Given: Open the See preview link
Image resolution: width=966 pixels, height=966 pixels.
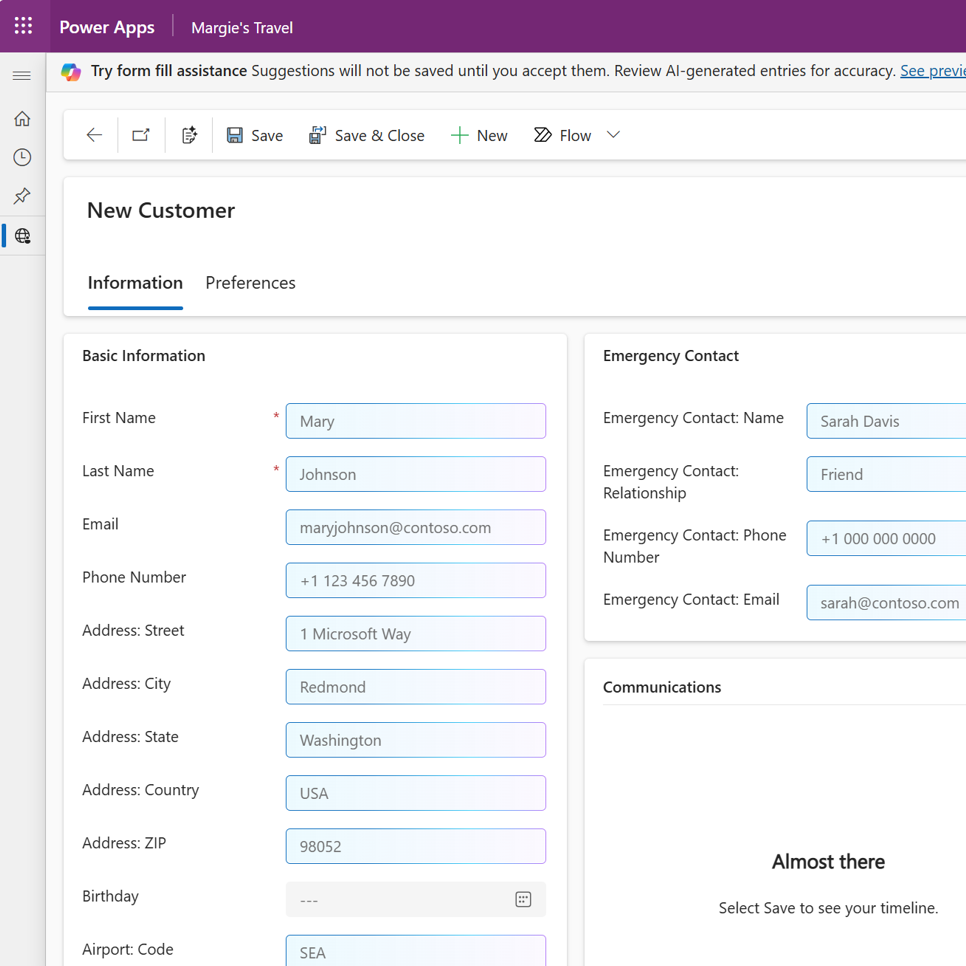Looking at the screenshot, I should point(933,71).
